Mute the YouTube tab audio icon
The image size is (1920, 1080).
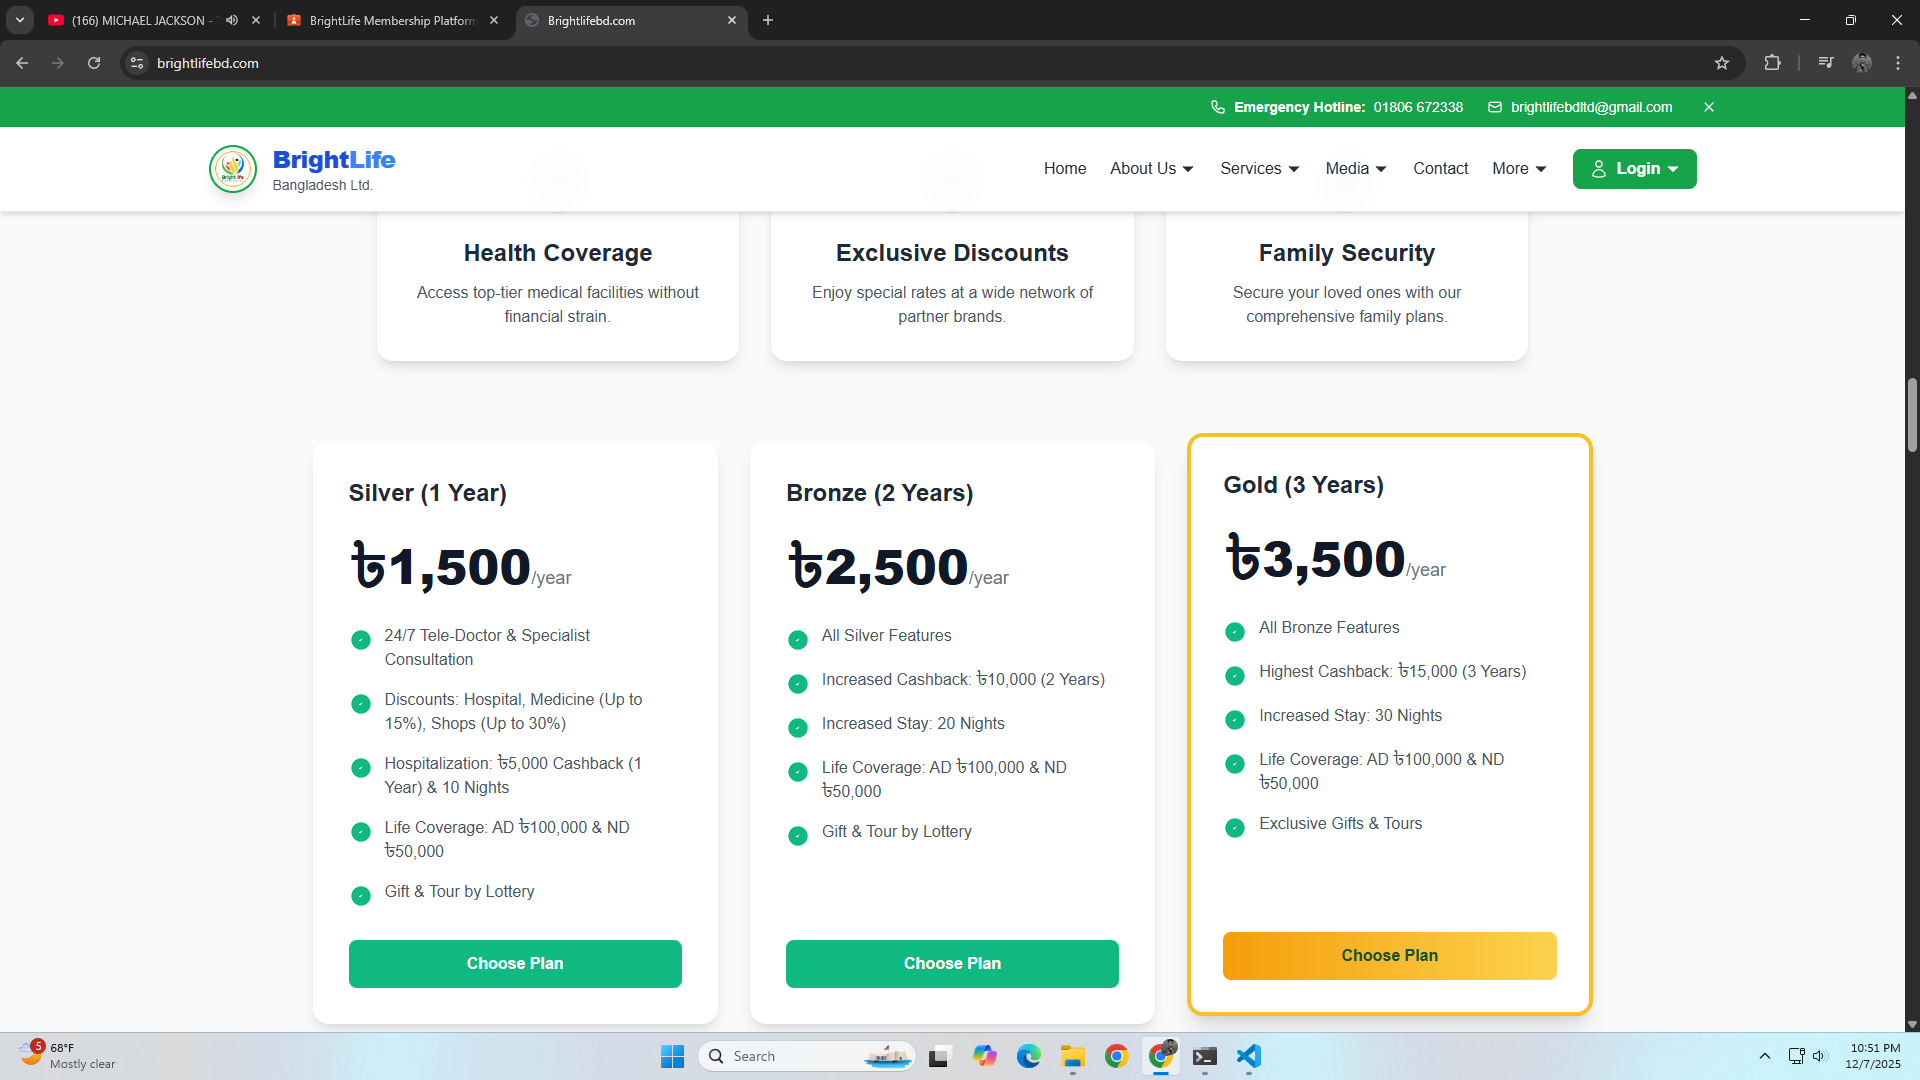point(232,20)
